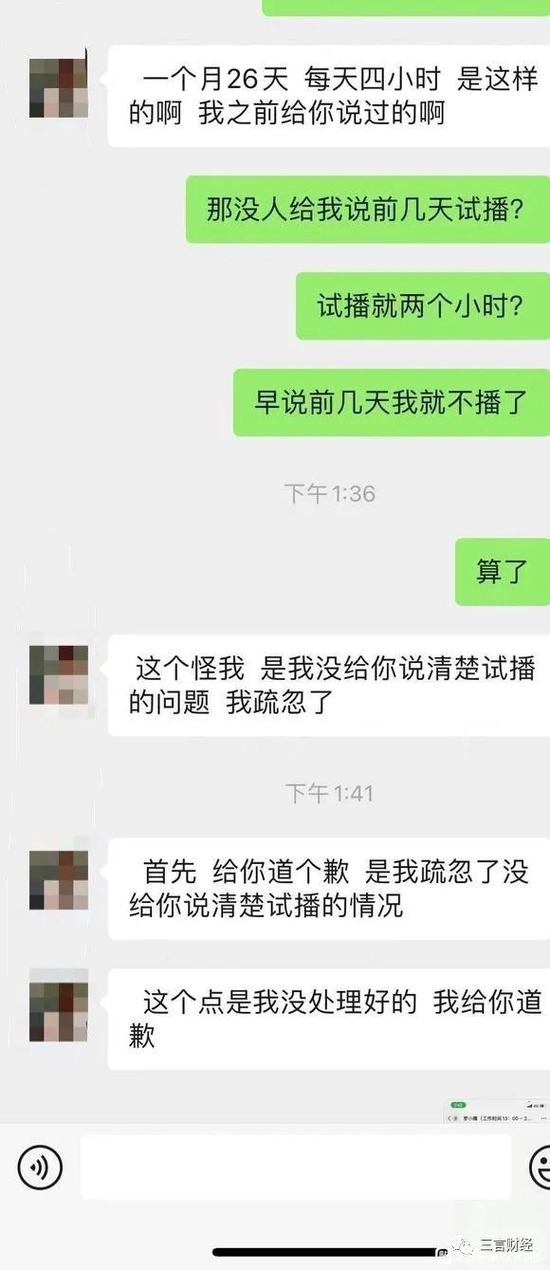Tap the message text input box

[x=295, y=1166]
